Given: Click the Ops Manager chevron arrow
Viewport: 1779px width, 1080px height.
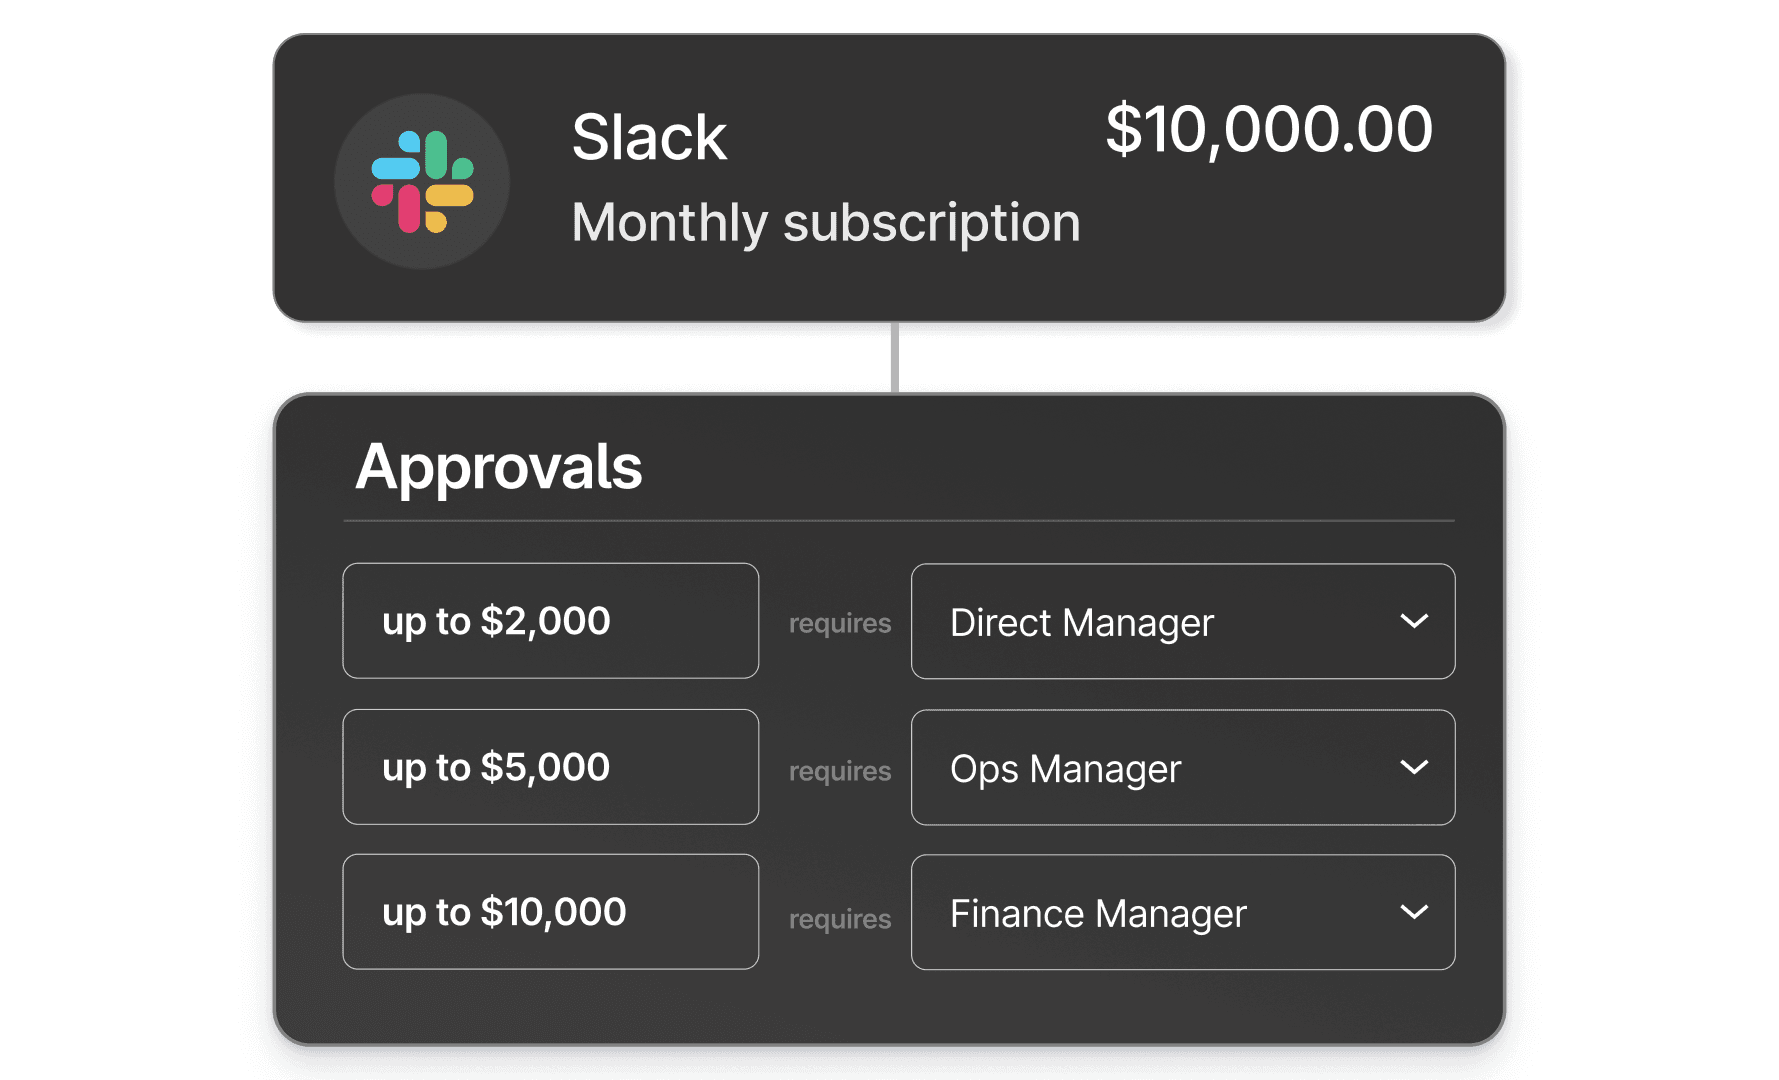Looking at the screenshot, I should 1414,768.
